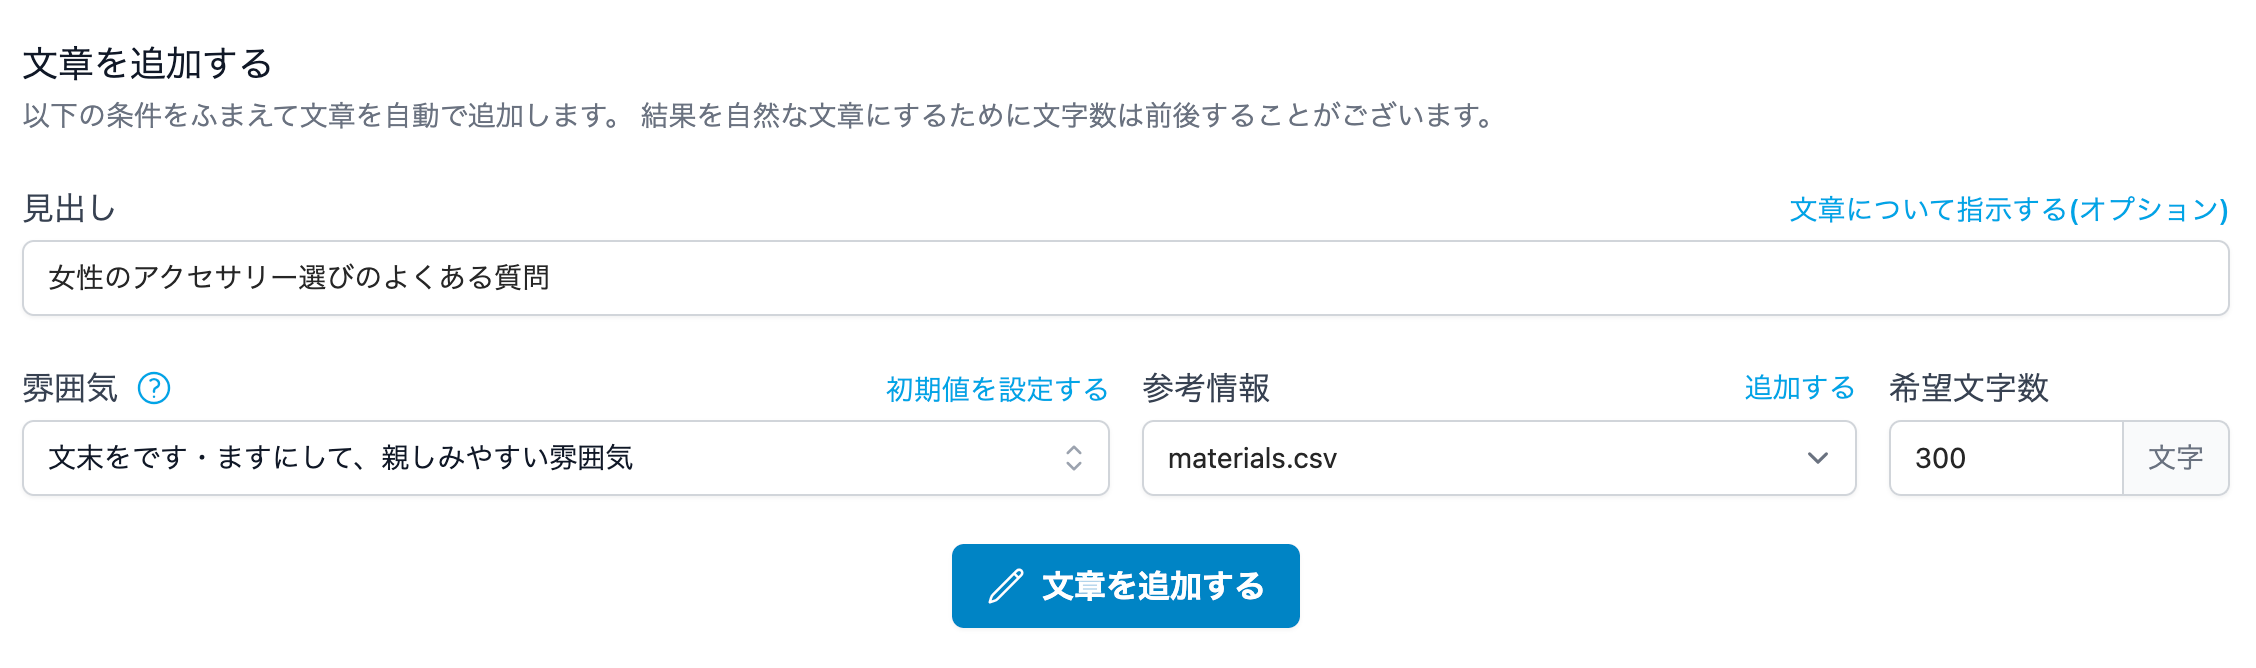Viewport: 2256px width, 668px height.
Task: Focus the 見出し heading text input
Action: (x=1125, y=278)
